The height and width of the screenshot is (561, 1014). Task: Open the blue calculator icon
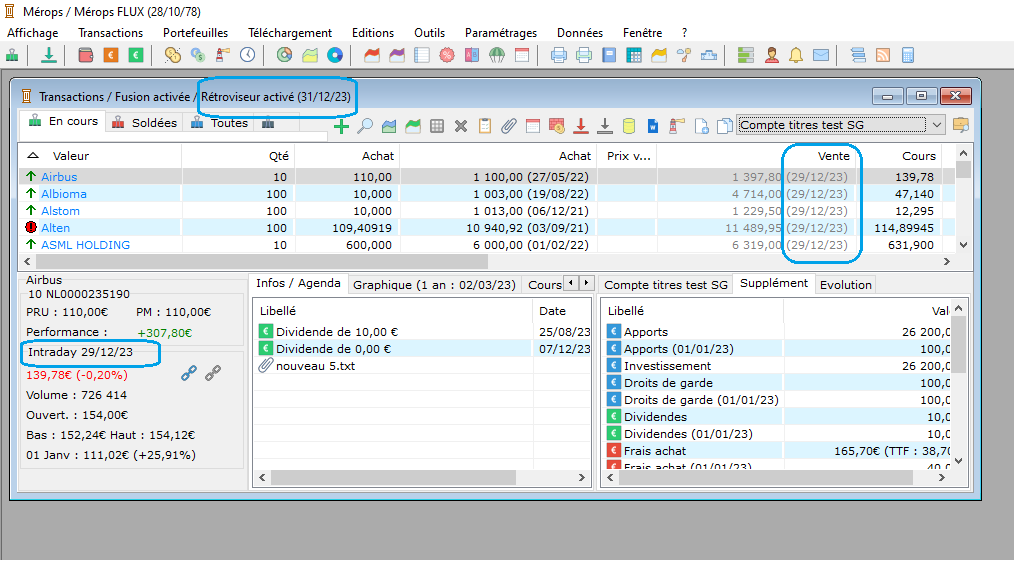pos(908,56)
